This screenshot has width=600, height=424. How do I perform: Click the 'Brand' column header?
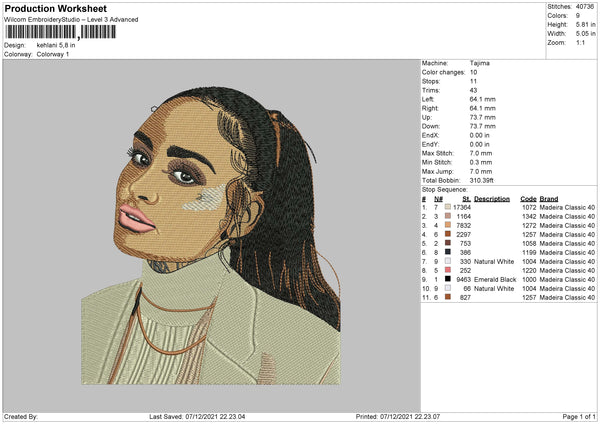point(549,199)
